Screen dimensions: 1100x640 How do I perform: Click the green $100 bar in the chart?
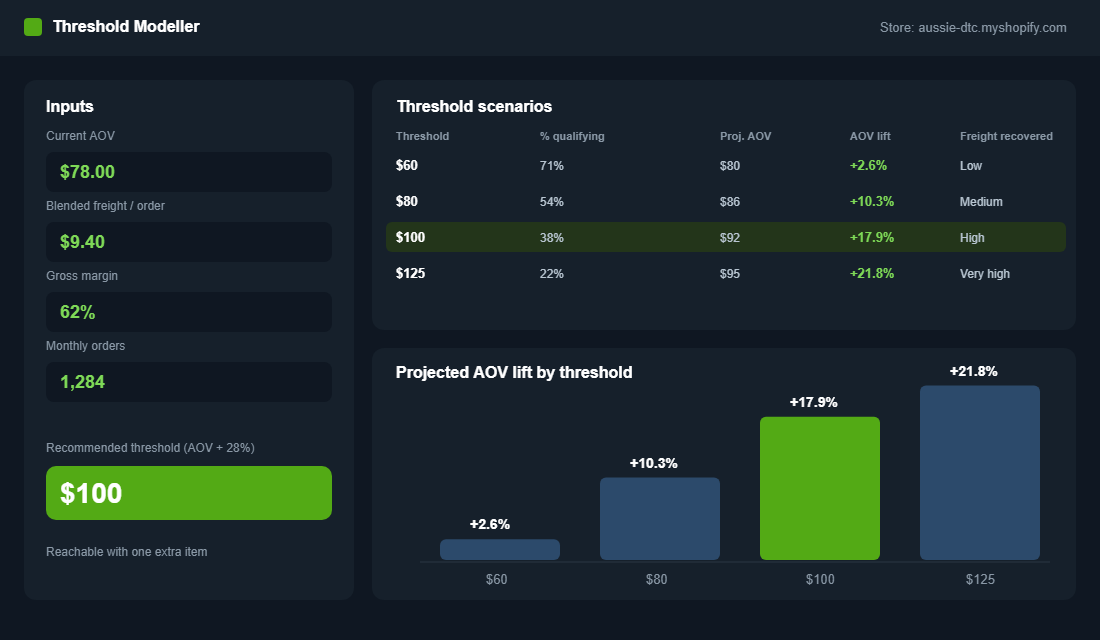pyautogui.click(x=819, y=488)
